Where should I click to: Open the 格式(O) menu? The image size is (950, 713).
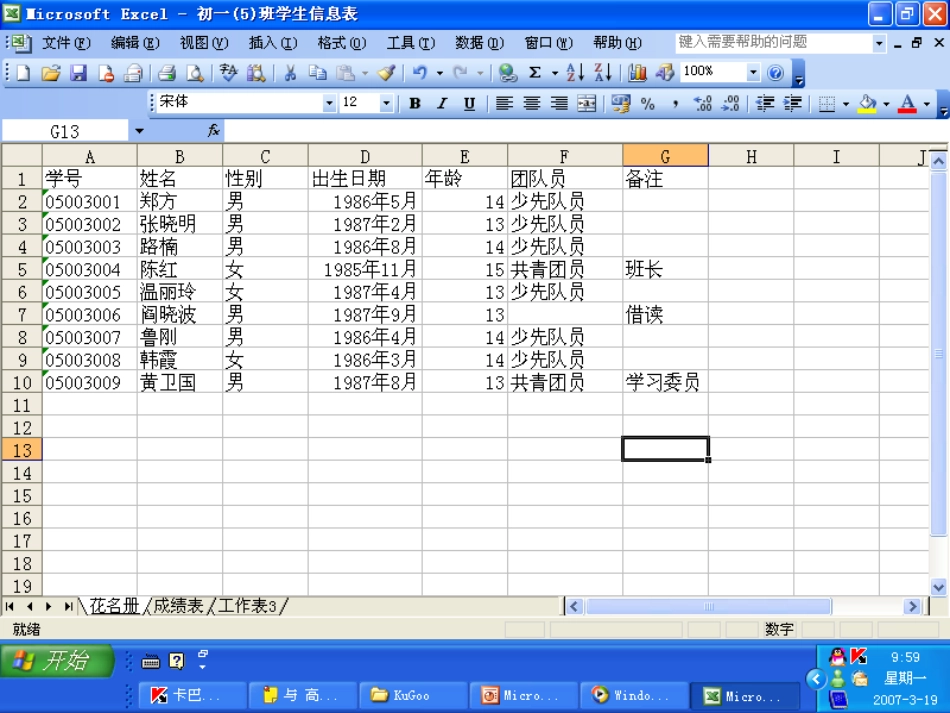point(342,43)
